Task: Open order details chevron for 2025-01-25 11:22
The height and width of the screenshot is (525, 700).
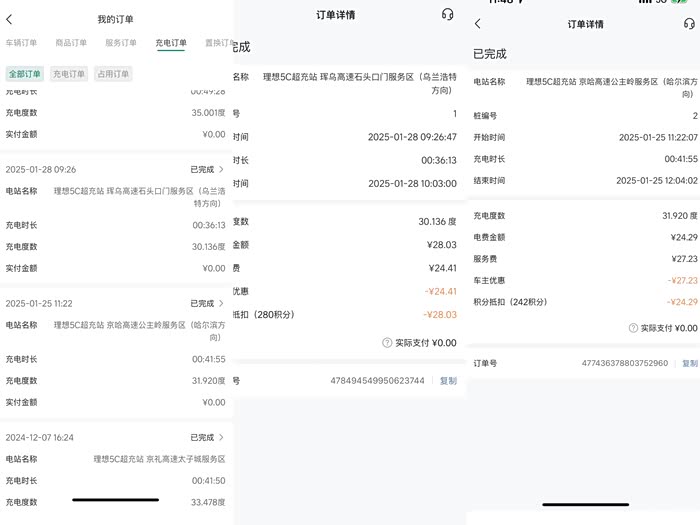Action: click(221, 304)
